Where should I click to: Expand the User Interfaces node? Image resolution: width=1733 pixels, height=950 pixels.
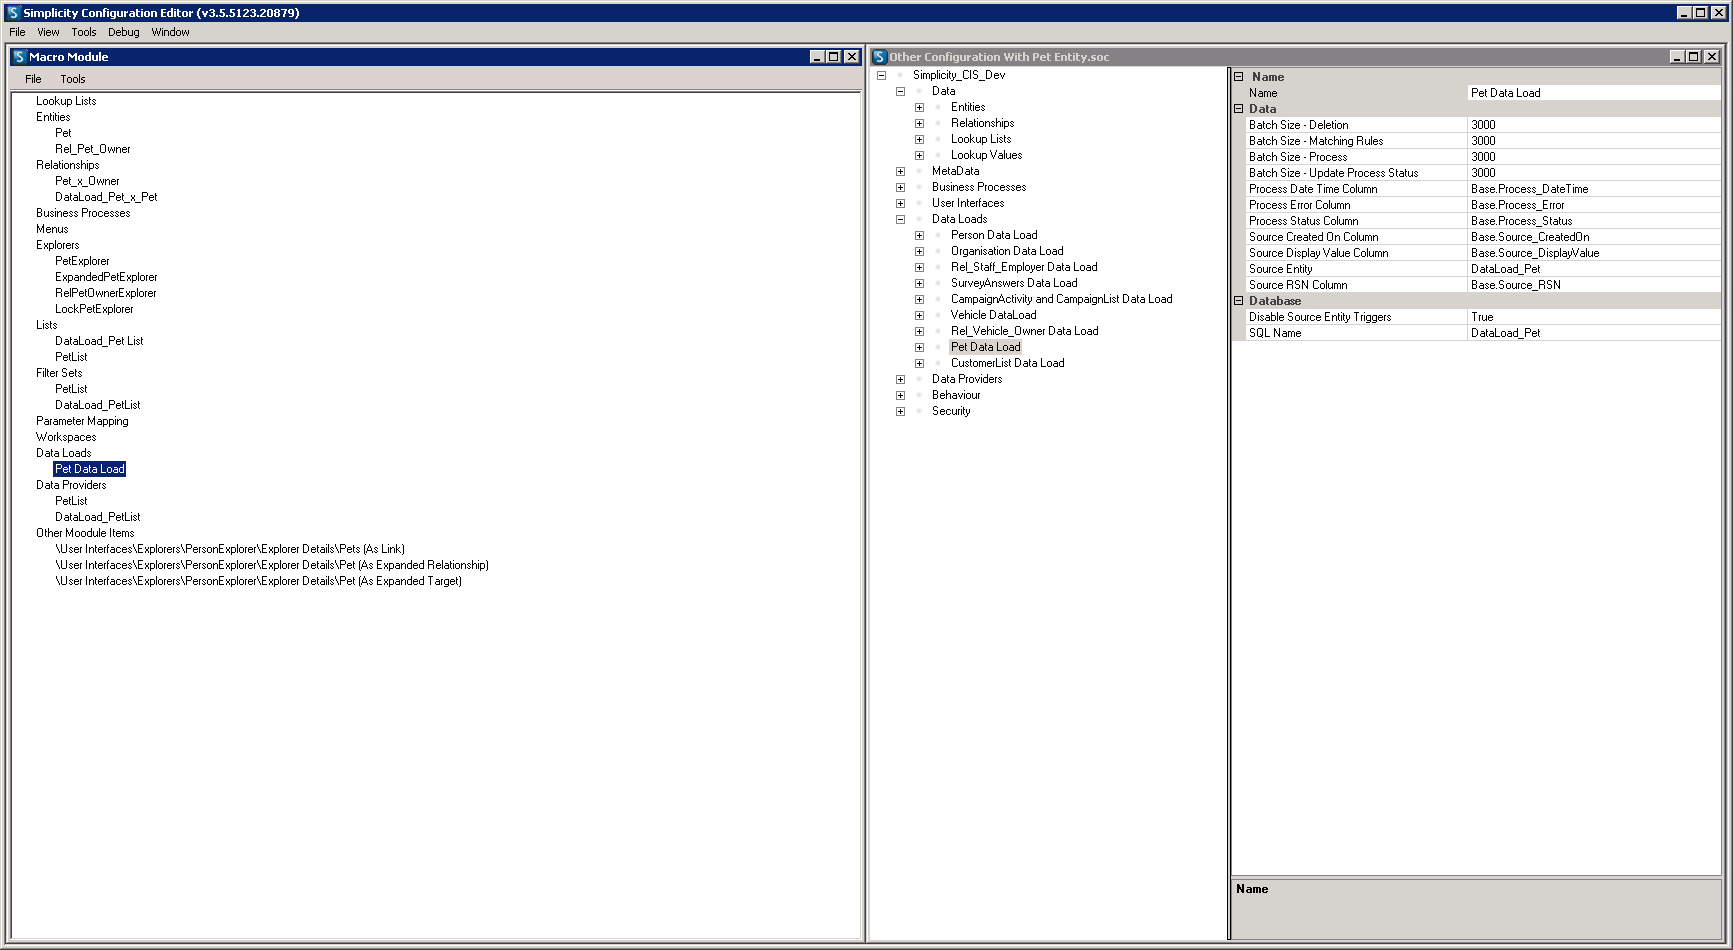pyautogui.click(x=900, y=203)
